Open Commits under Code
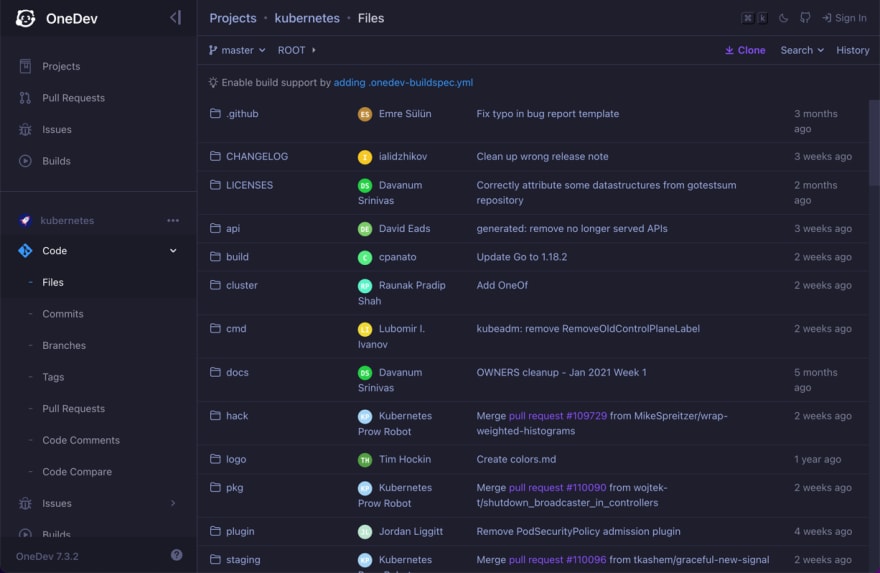This screenshot has height=573, width=880. [x=63, y=314]
